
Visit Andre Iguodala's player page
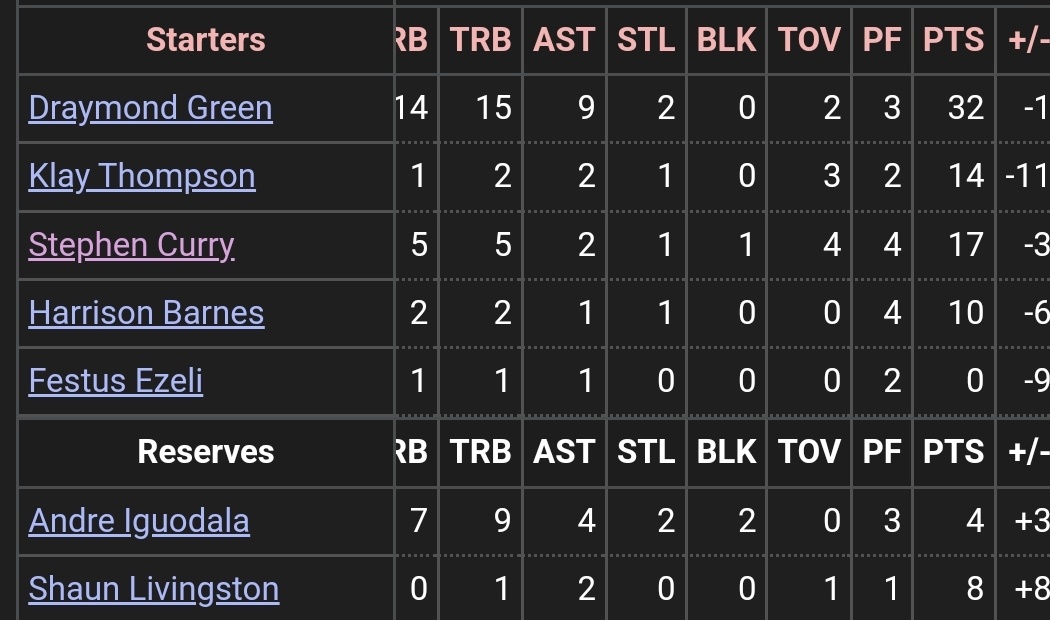(139, 521)
